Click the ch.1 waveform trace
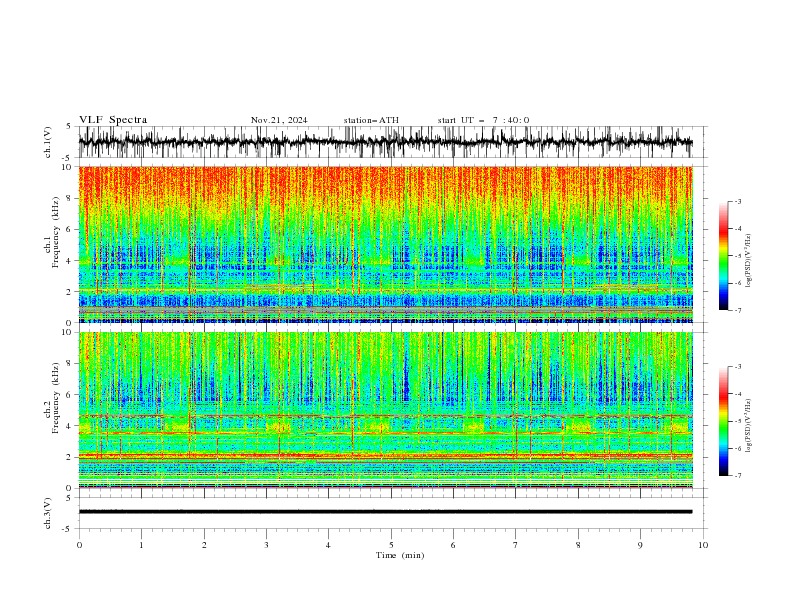 [x=385, y=142]
